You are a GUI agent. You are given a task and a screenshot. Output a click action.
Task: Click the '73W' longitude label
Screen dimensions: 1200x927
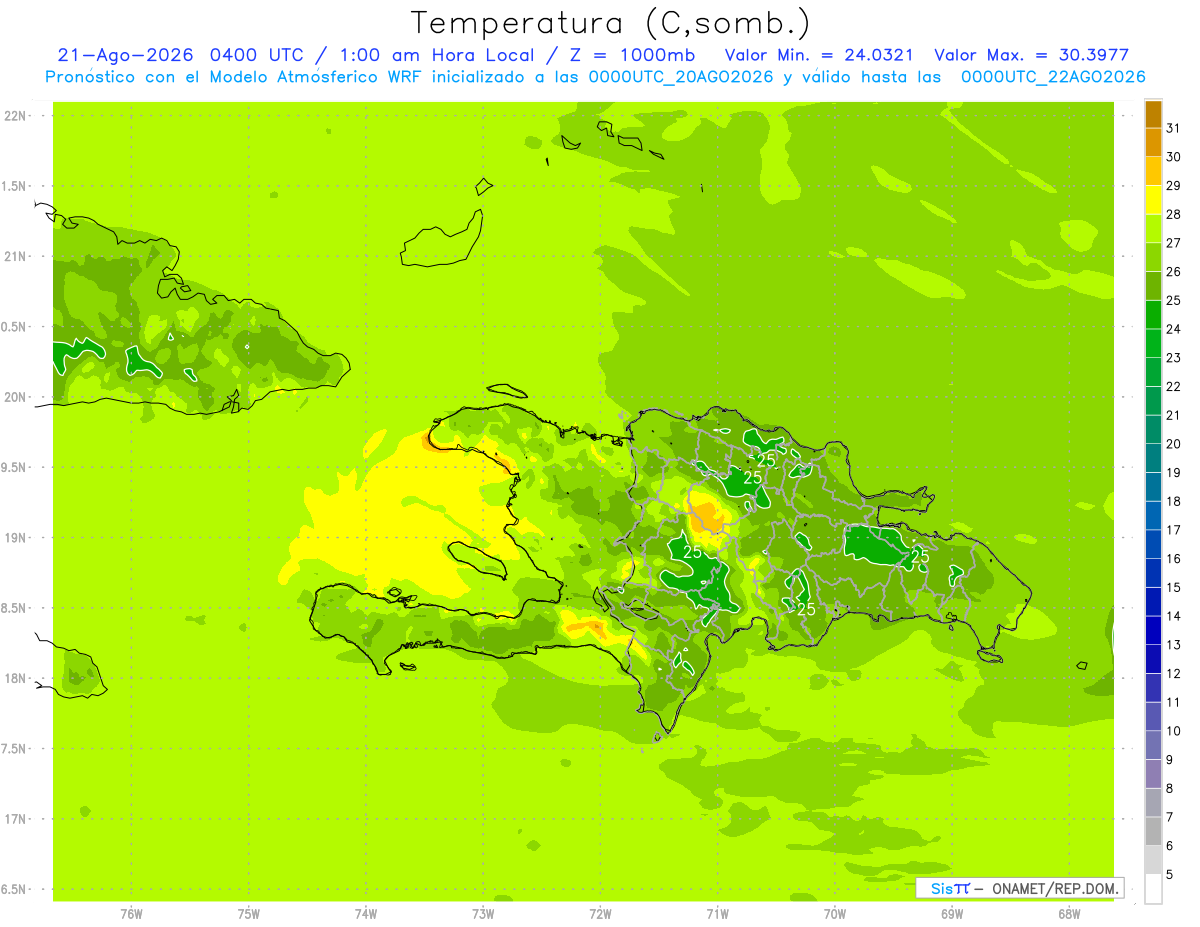(483, 914)
